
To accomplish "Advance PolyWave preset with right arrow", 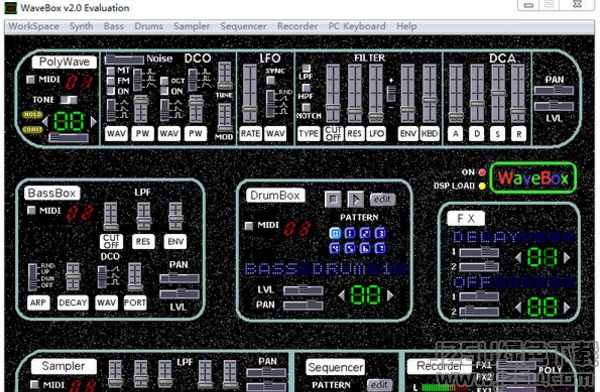I will point(94,122).
